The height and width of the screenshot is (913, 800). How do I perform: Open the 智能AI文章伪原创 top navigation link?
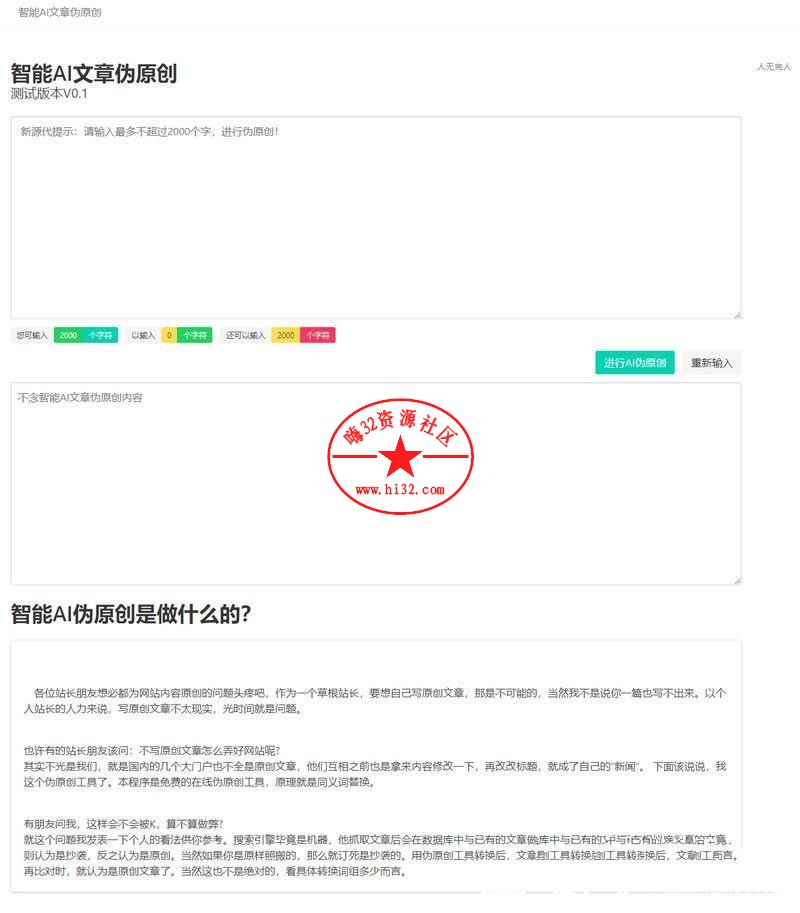coord(59,13)
